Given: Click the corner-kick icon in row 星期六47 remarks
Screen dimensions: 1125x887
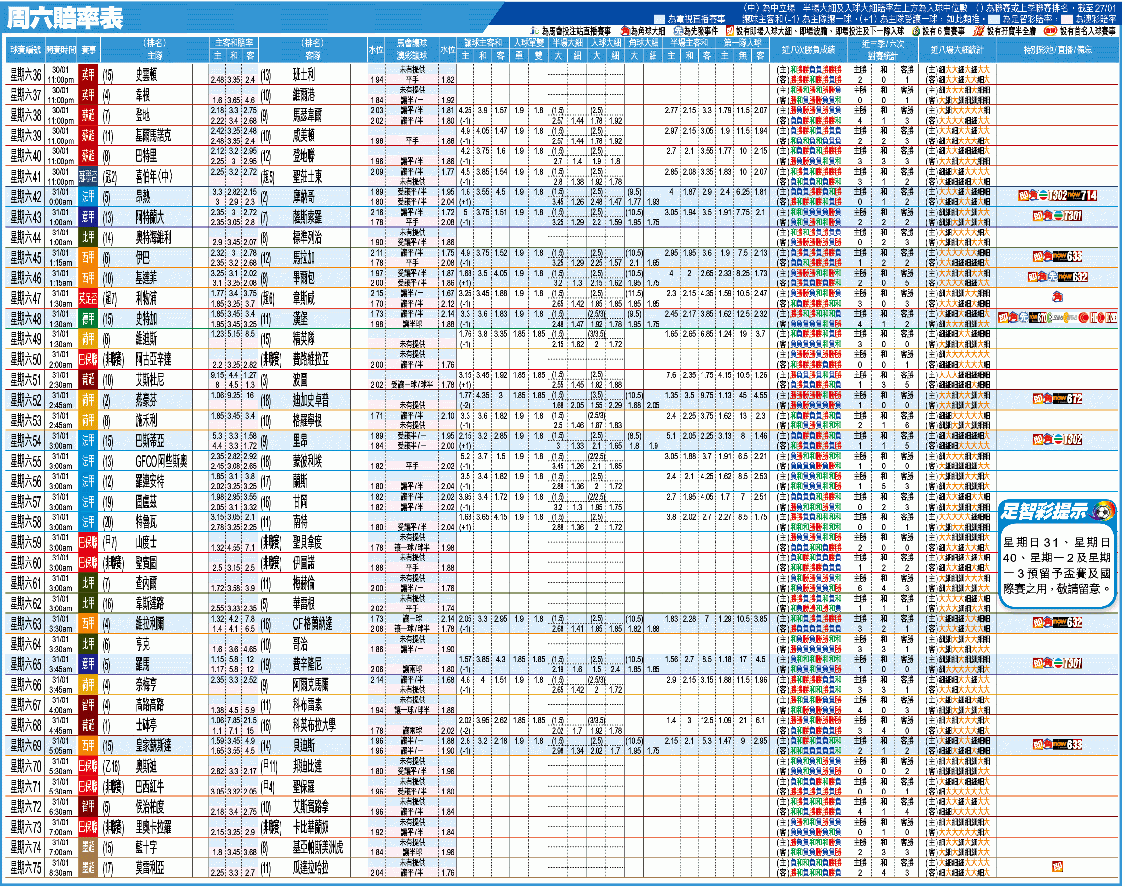Looking at the screenshot, I should click(x=1058, y=298).
